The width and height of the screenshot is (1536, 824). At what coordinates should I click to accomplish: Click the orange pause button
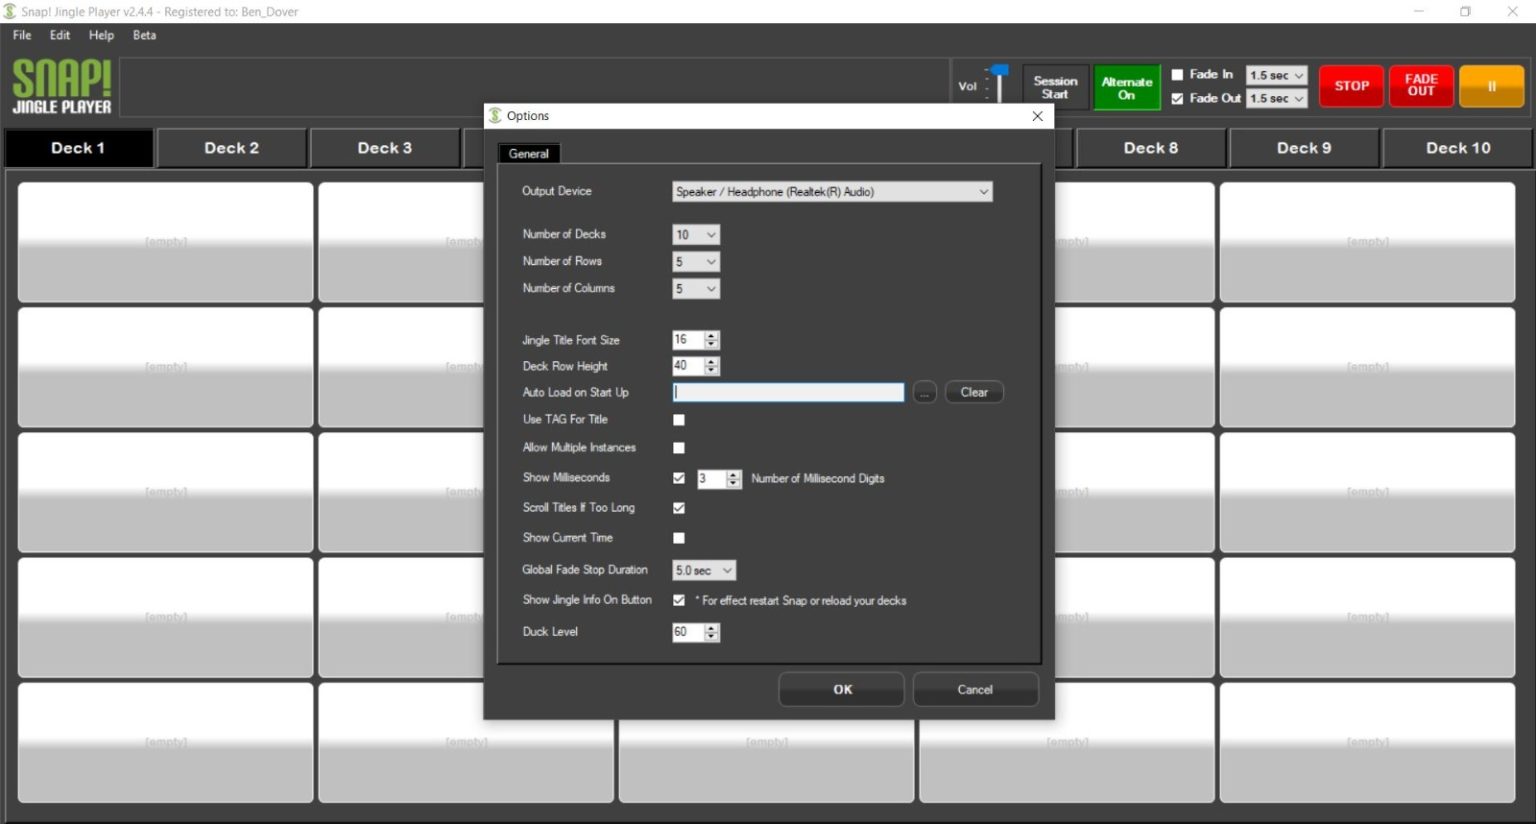[1491, 86]
